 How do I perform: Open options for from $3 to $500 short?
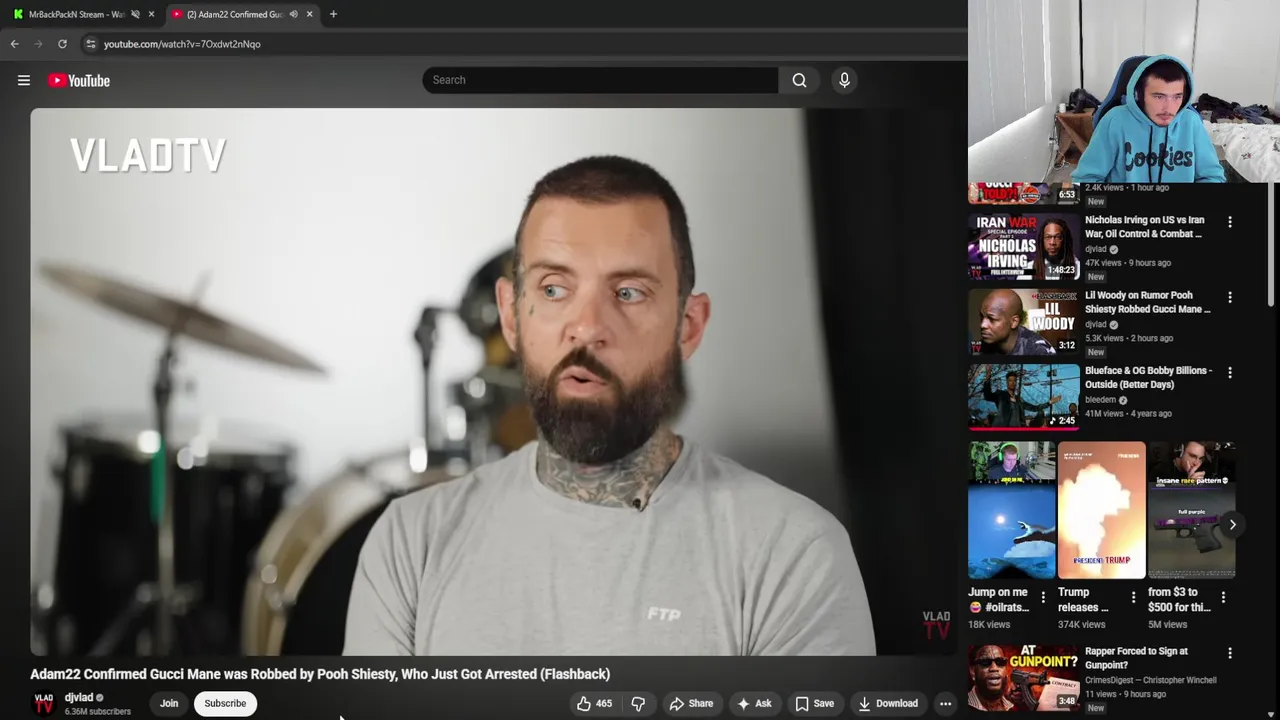coord(1223,597)
